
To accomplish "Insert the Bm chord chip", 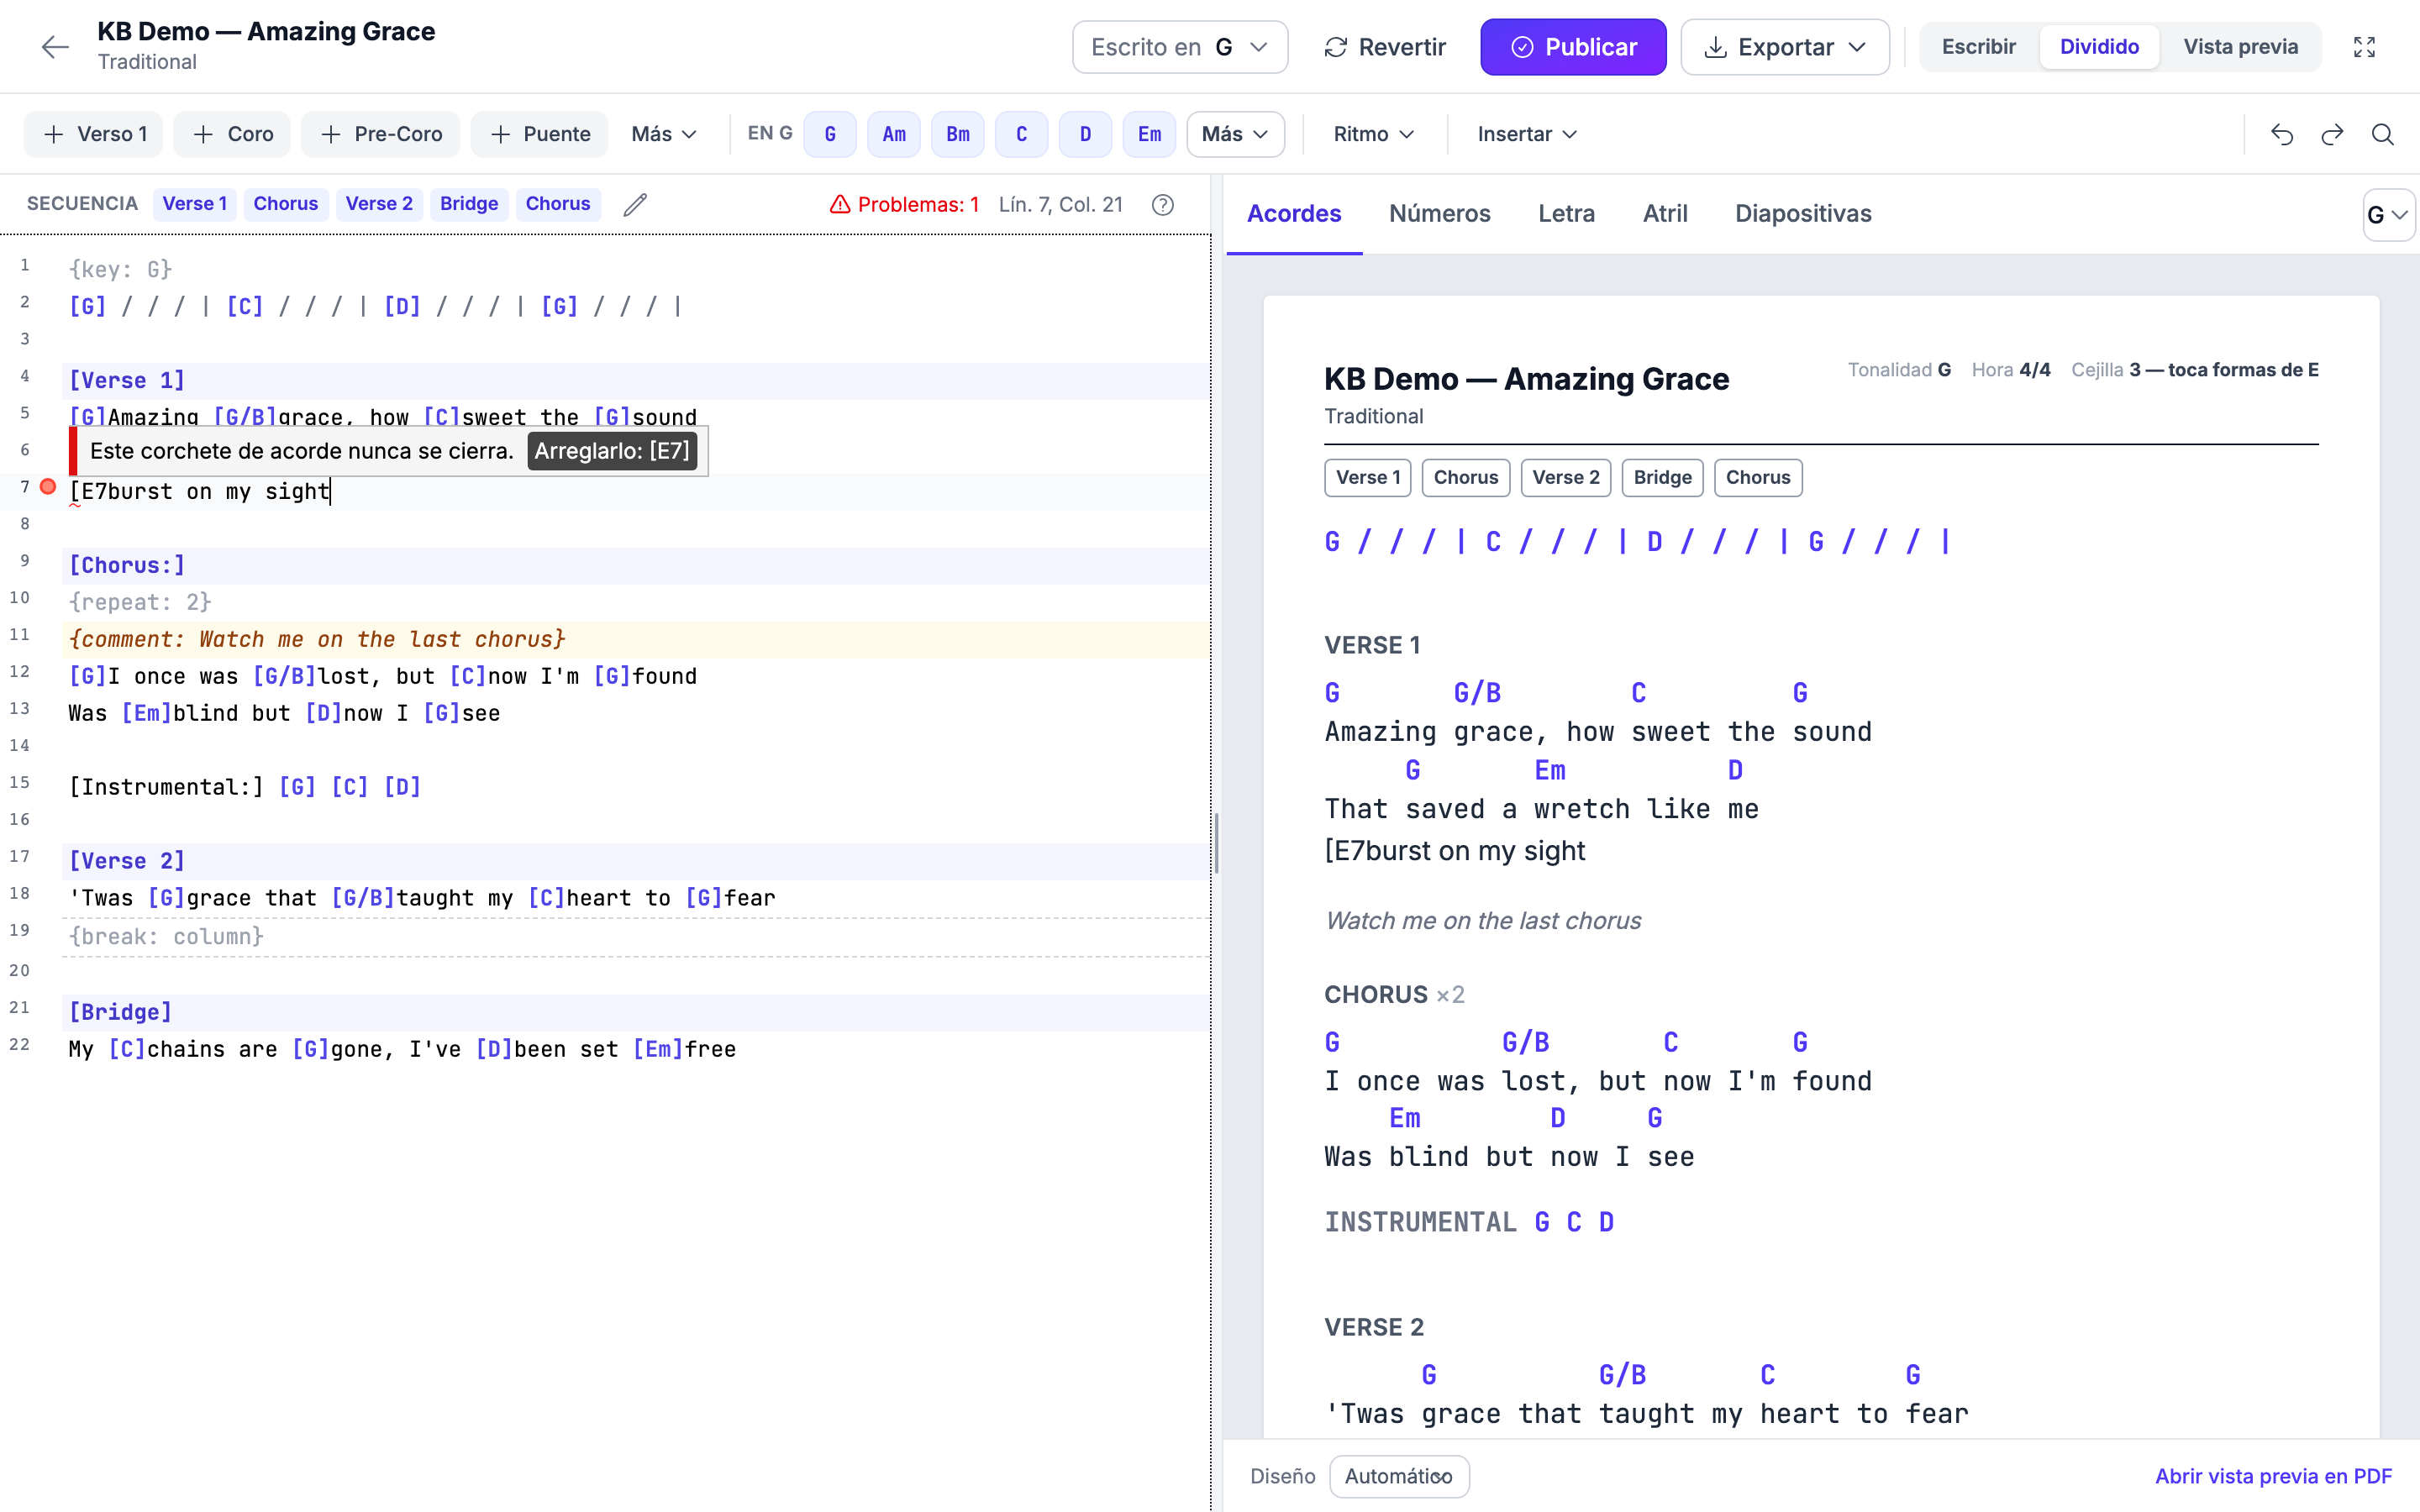I will [958, 134].
